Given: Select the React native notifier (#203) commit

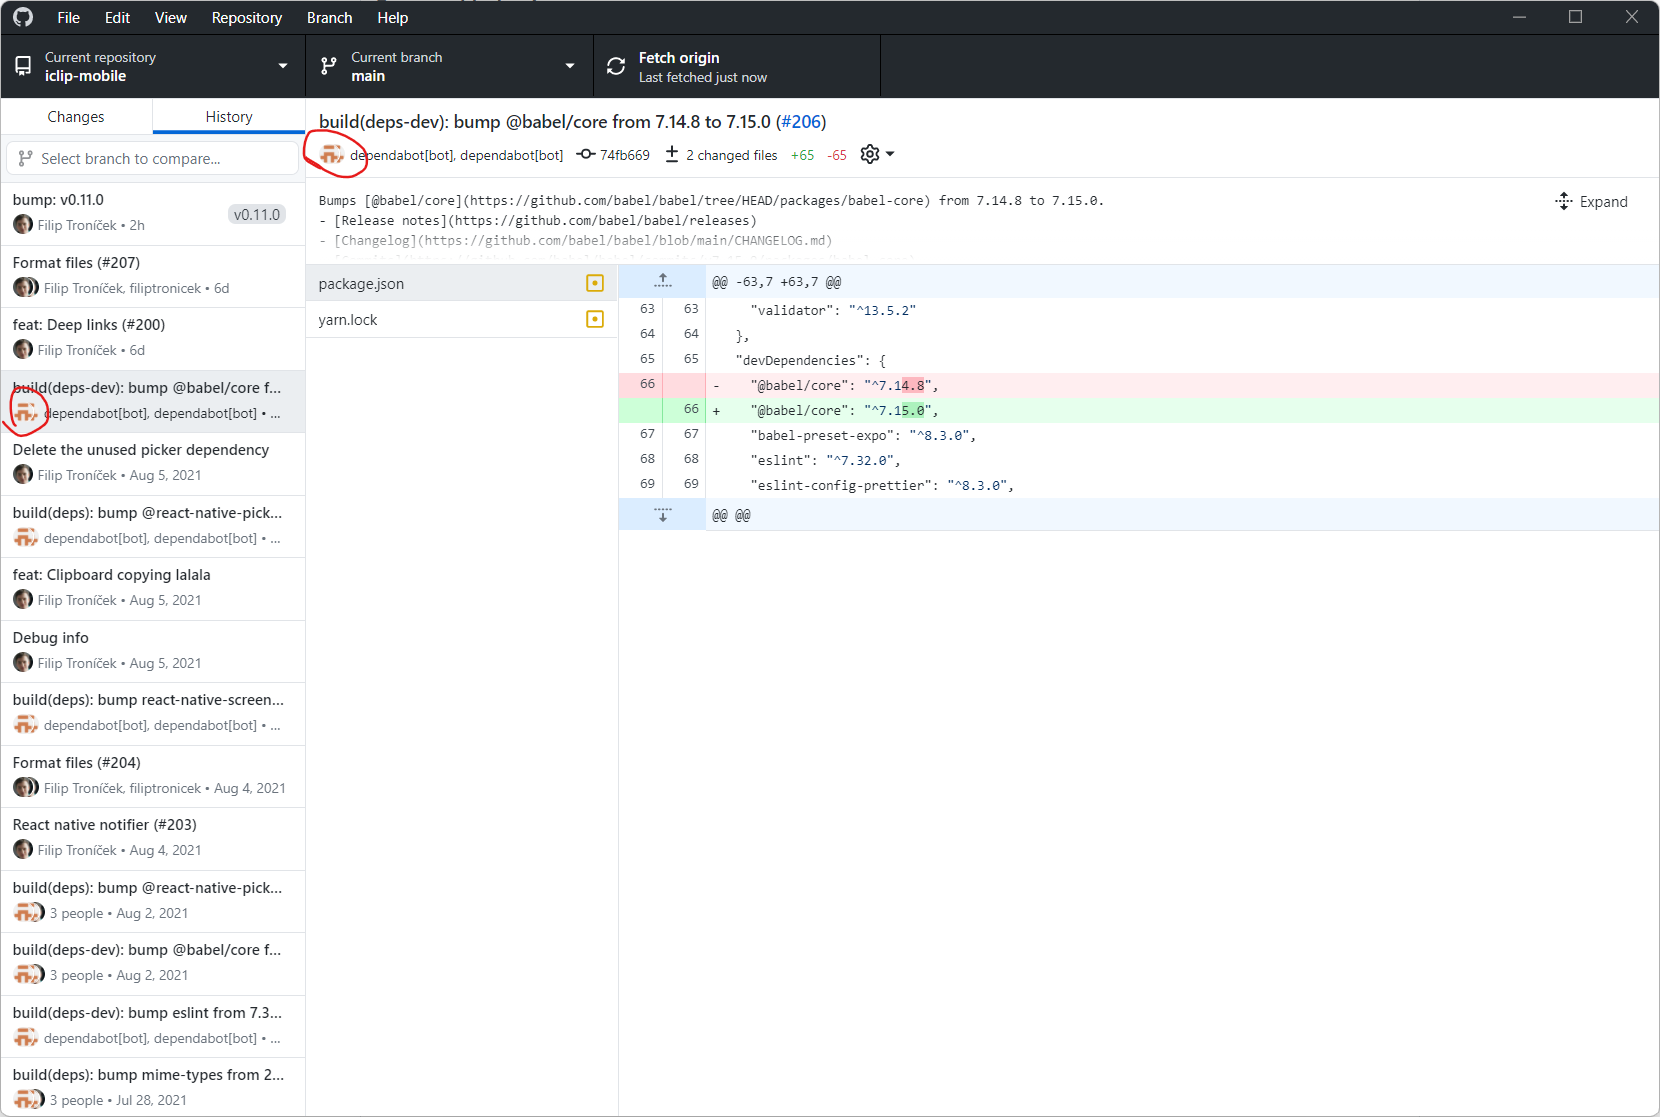Looking at the screenshot, I should click(x=153, y=839).
